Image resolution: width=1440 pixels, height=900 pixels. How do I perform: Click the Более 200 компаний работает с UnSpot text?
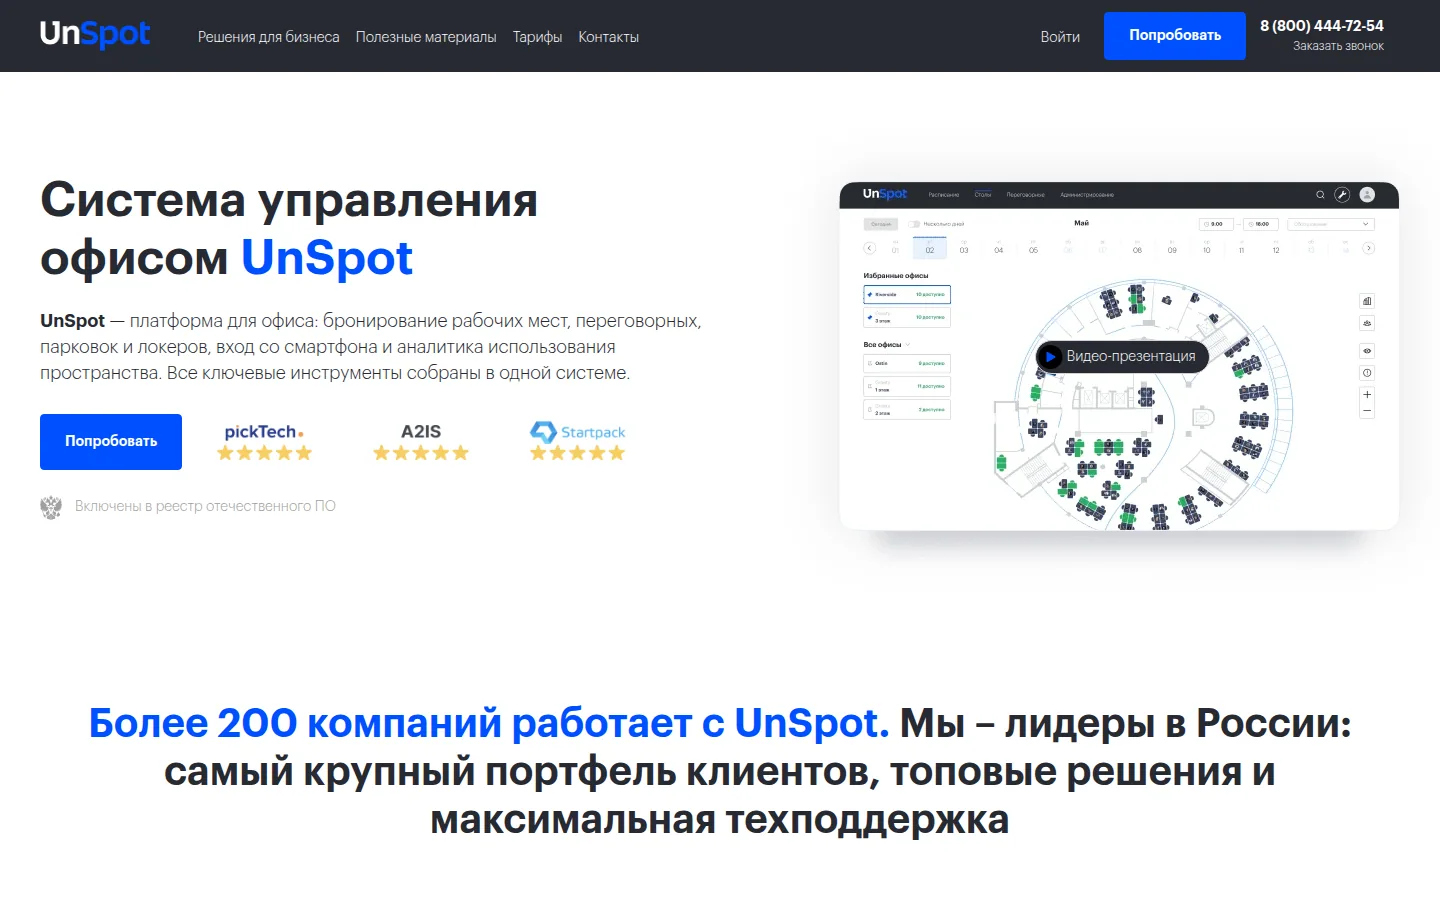click(489, 723)
